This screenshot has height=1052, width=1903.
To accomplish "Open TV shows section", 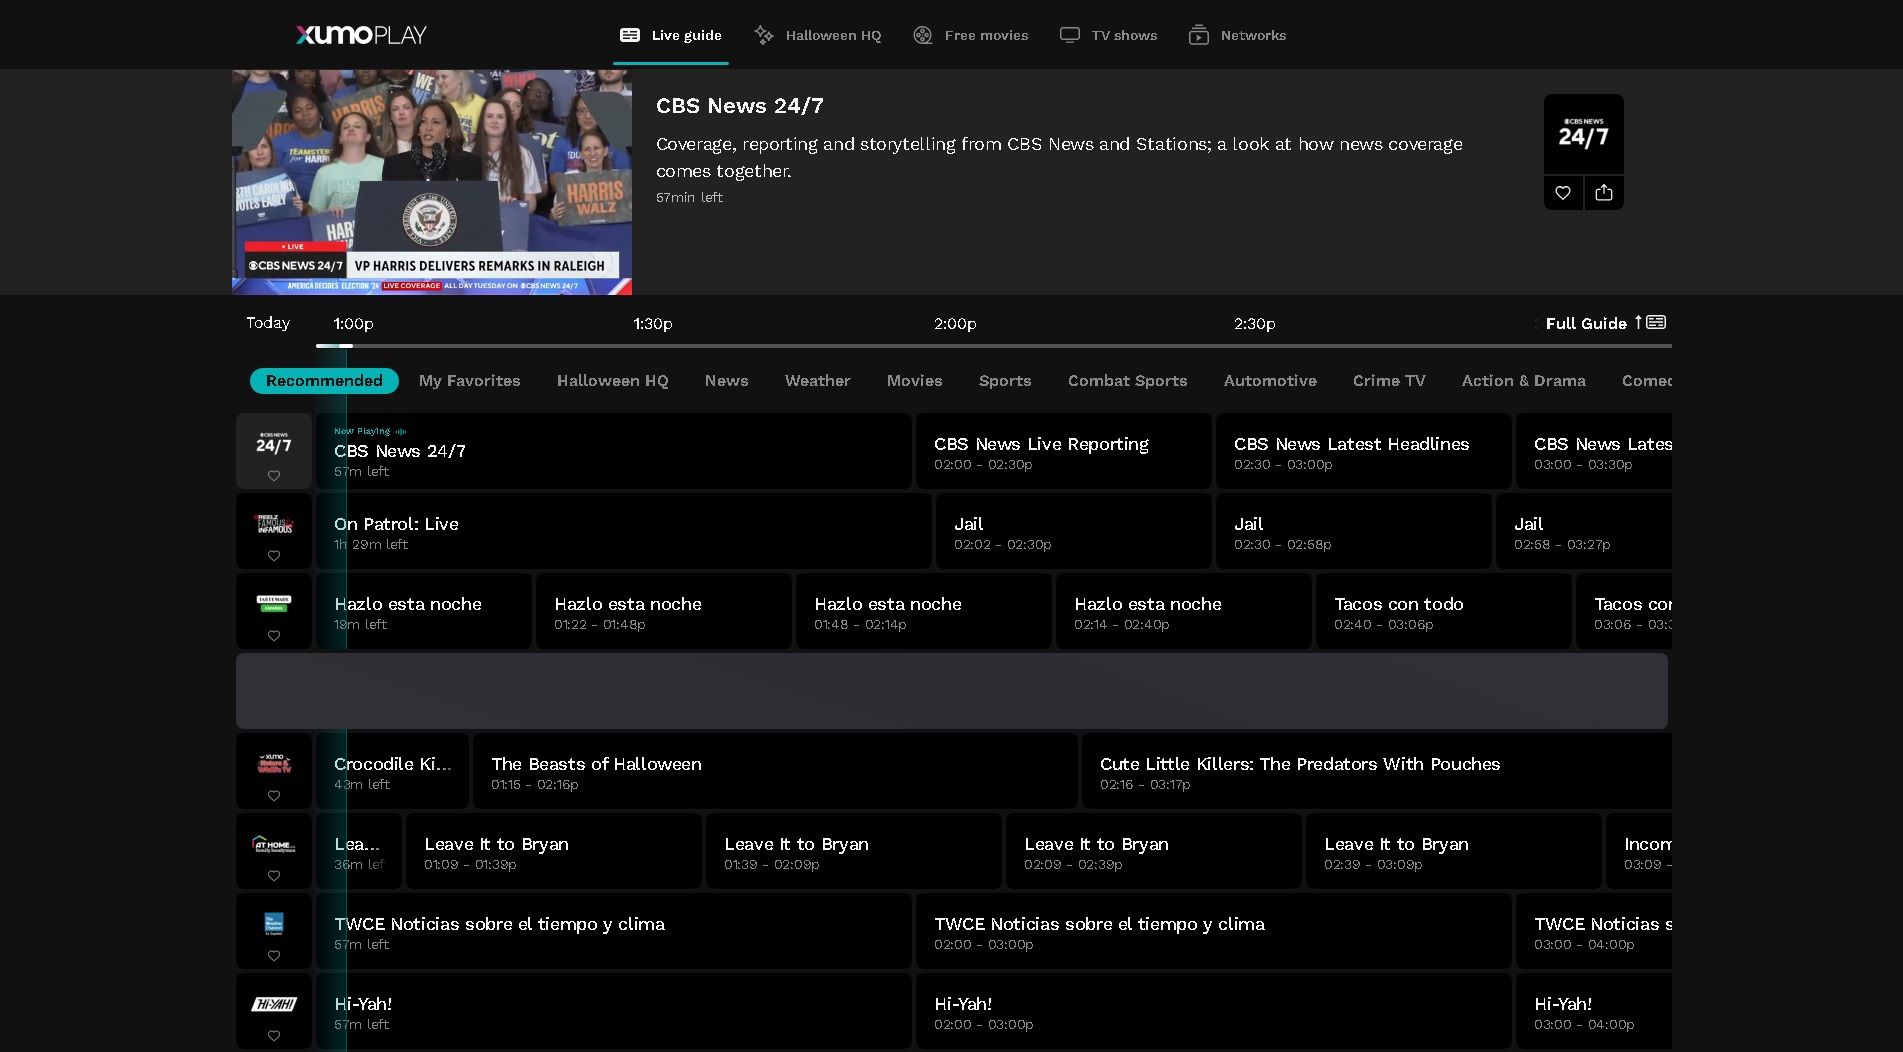I will point(1108,35).
